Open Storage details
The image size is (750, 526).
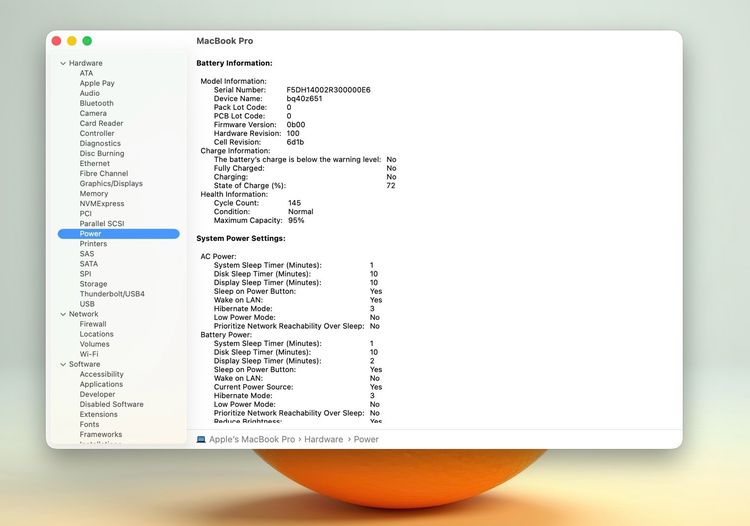point(93,284)
